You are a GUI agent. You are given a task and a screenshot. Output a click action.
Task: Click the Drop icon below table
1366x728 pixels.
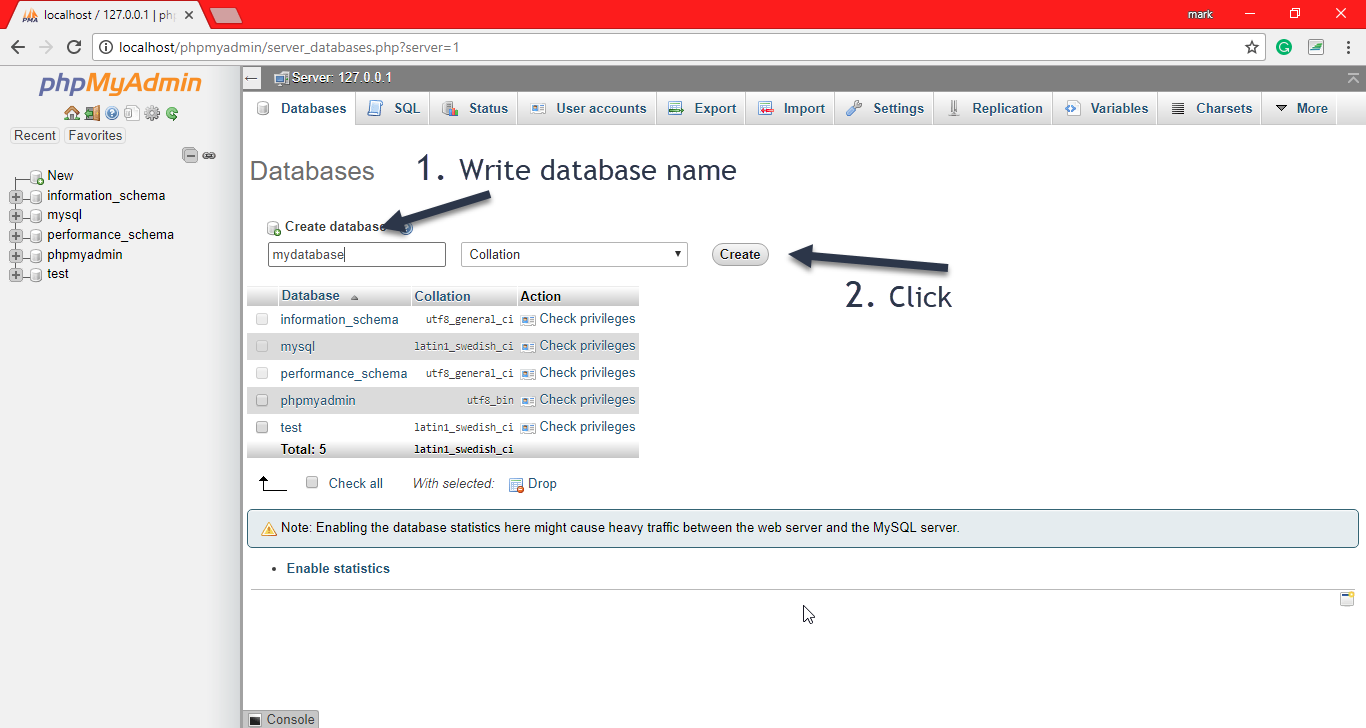516,484
